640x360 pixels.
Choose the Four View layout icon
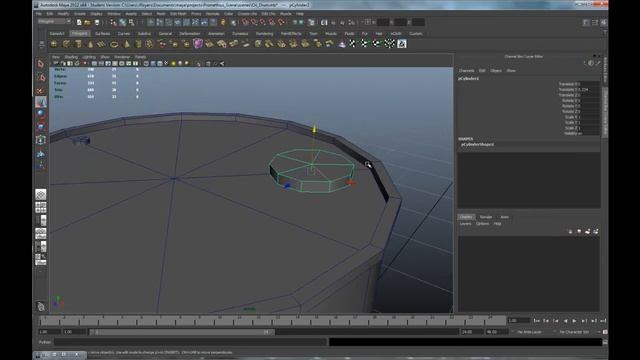coord(40,207)
